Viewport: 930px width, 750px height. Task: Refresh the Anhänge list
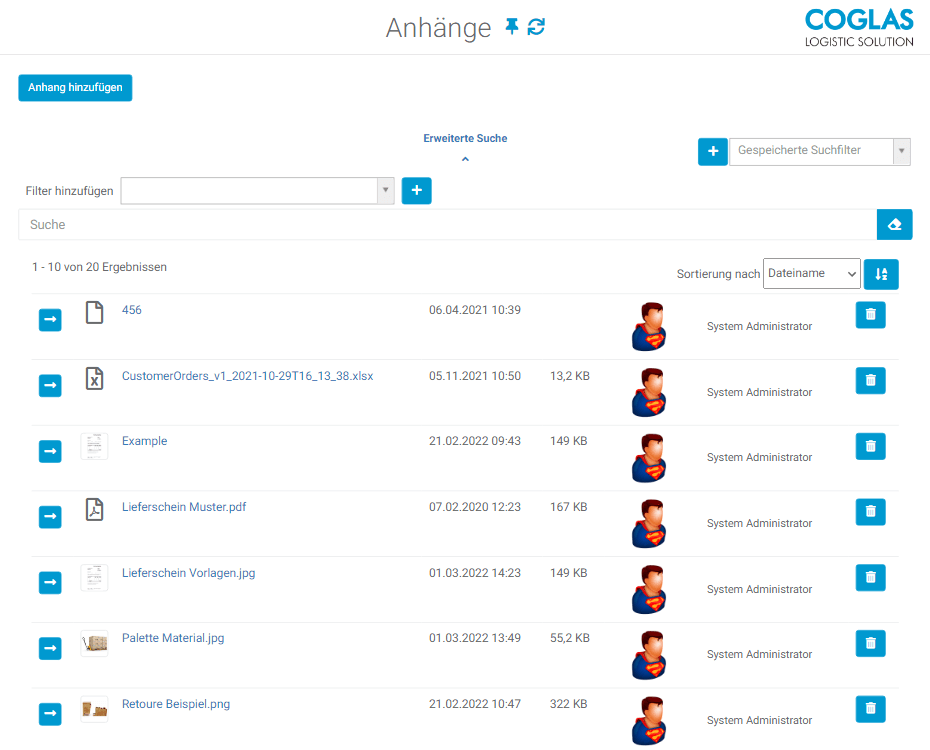click(x=537, y=27)
